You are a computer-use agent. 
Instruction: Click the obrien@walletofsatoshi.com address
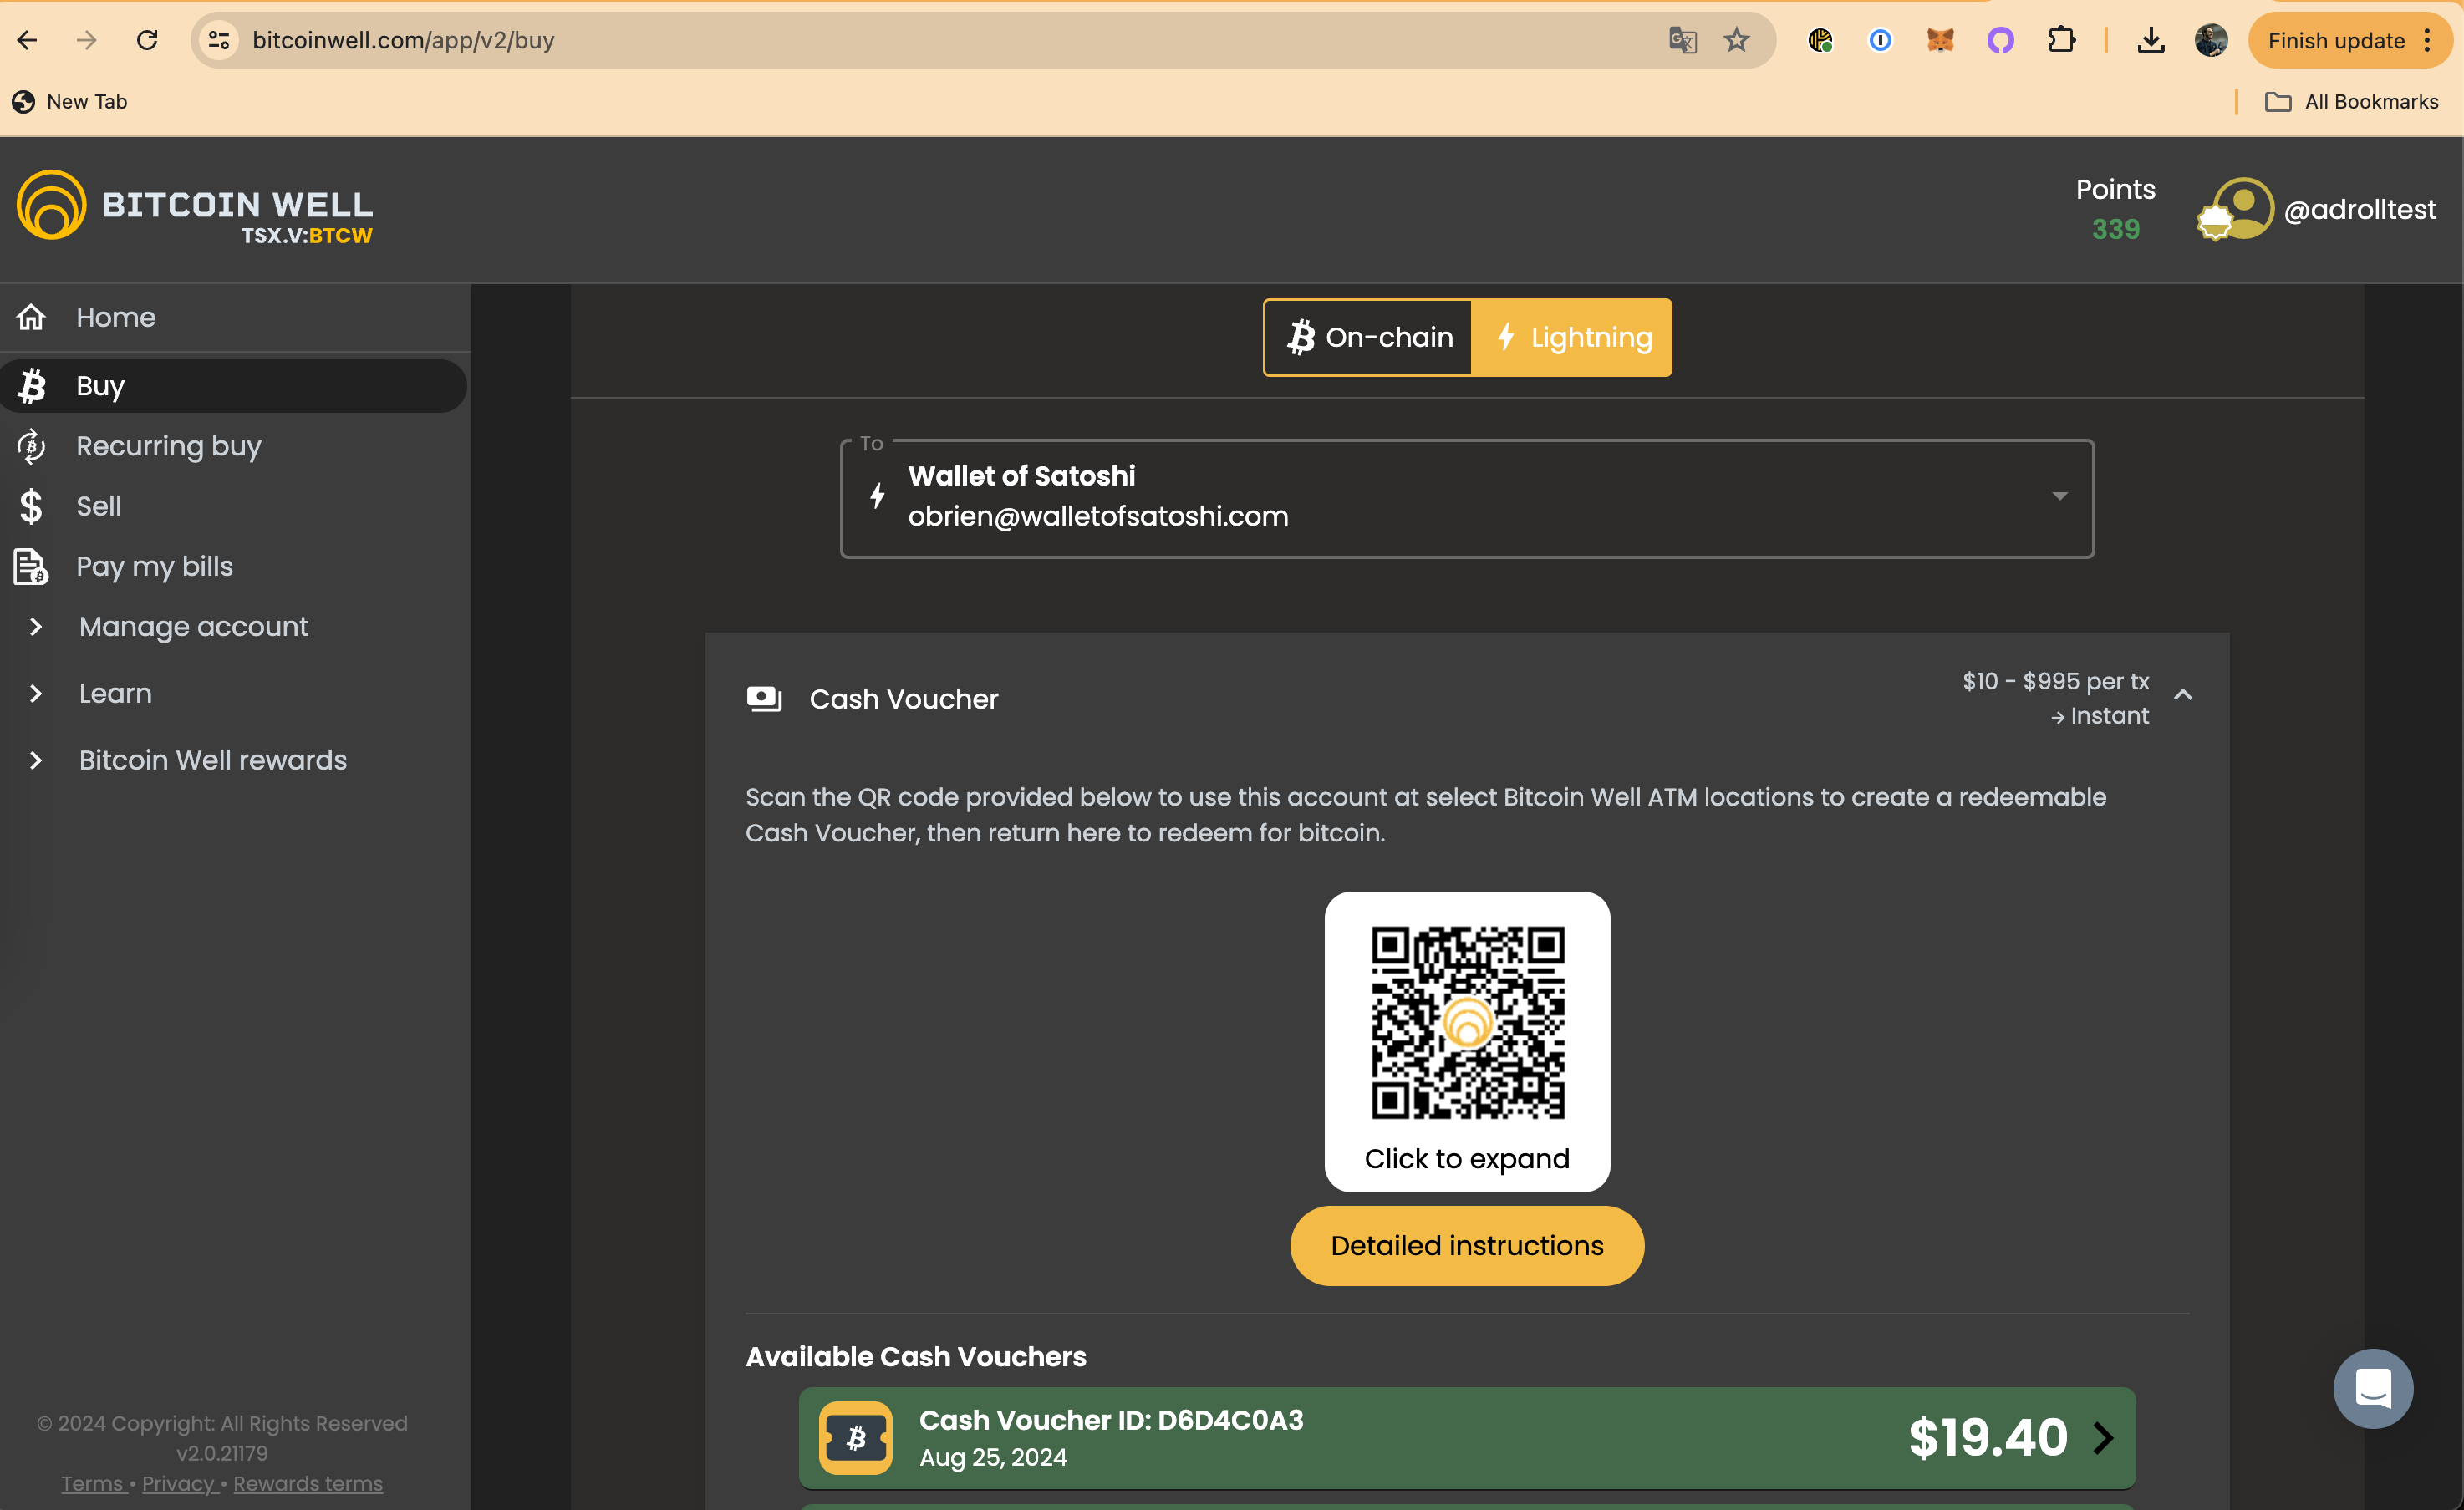1098,516
